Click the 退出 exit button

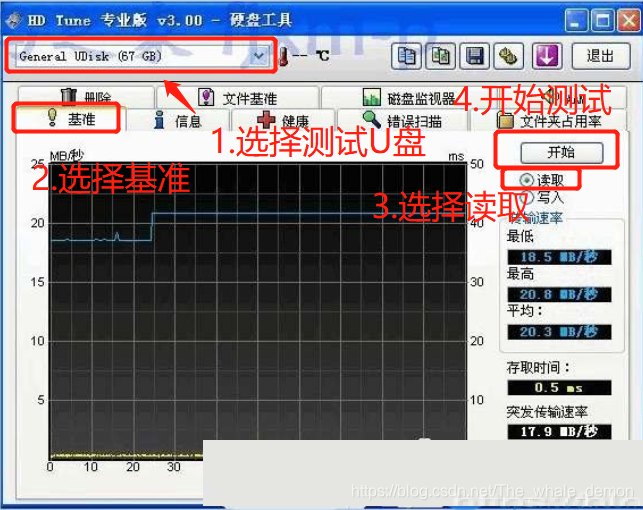pyautogui.click(x=600, y=56)
